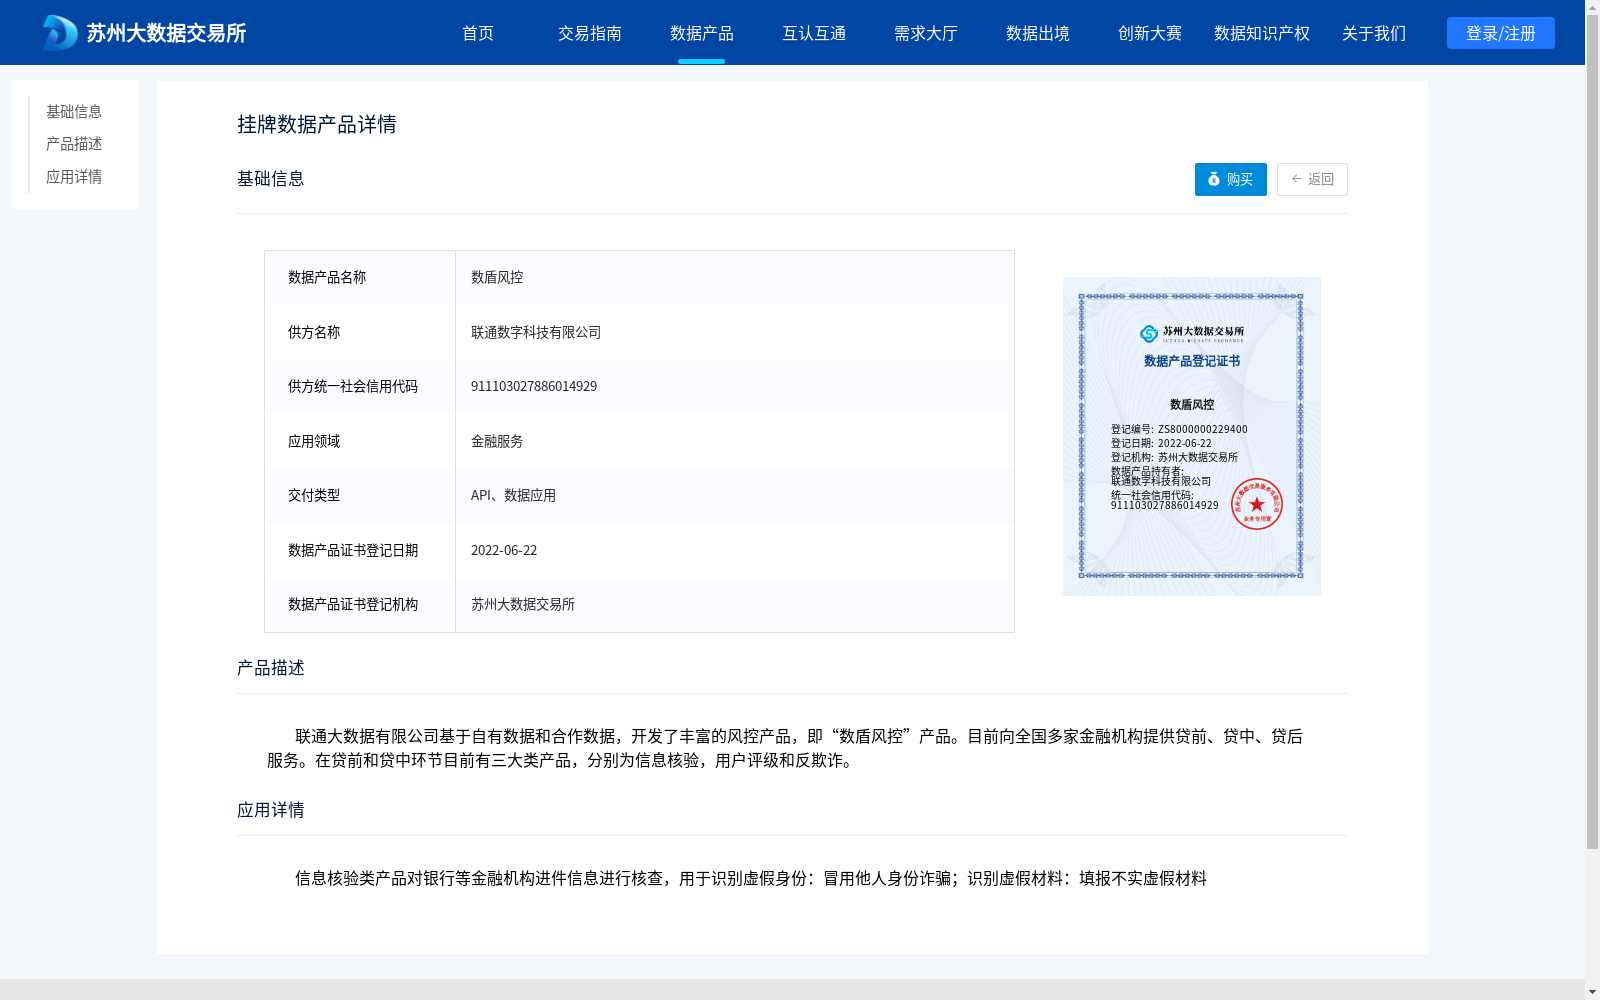Screen dimensions: 1600x1000
Task: Open the 关于我们 menu item
Action: (1374, 33)
